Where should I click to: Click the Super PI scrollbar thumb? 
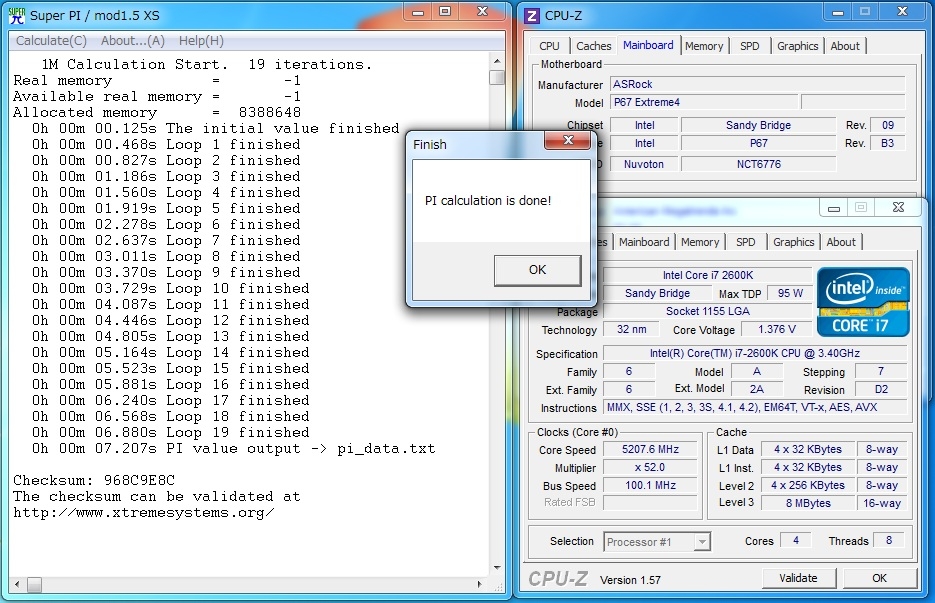497,77
